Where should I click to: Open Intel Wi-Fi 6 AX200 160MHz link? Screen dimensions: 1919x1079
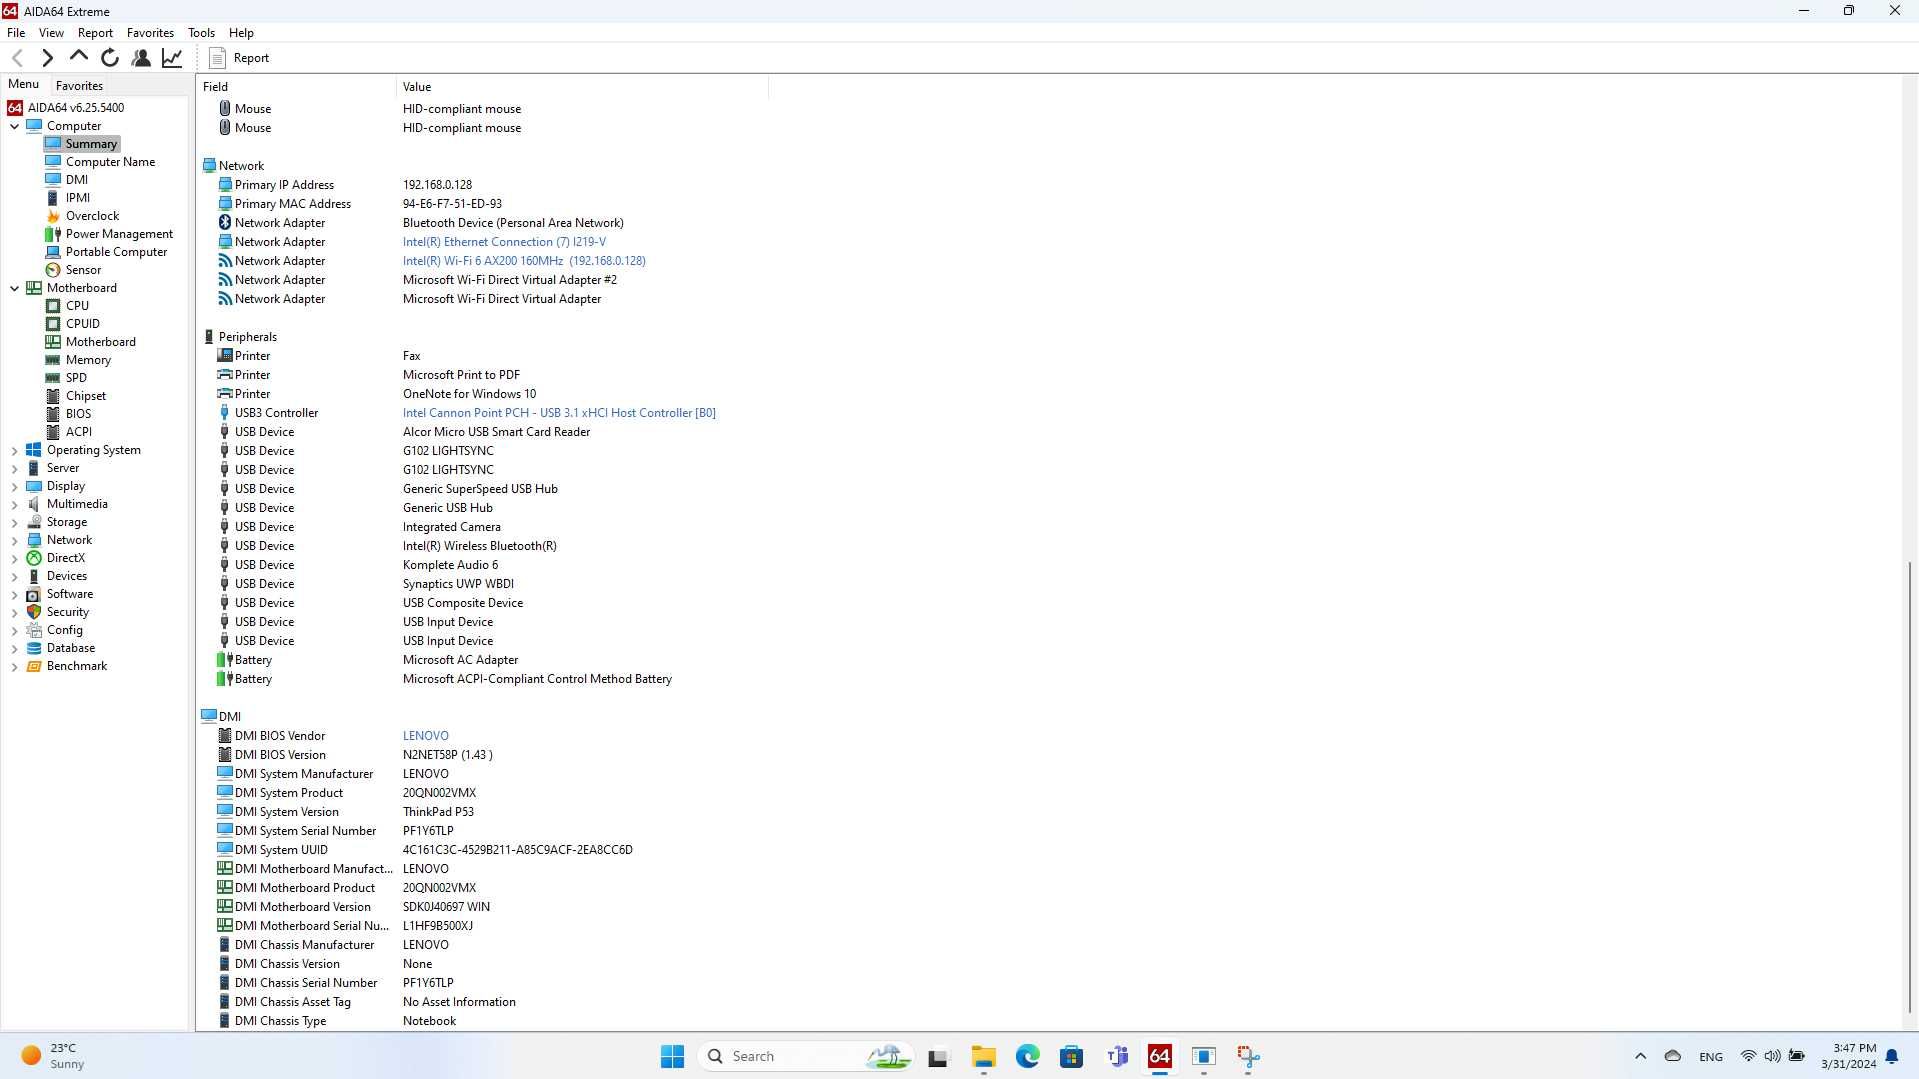point(524,261)
